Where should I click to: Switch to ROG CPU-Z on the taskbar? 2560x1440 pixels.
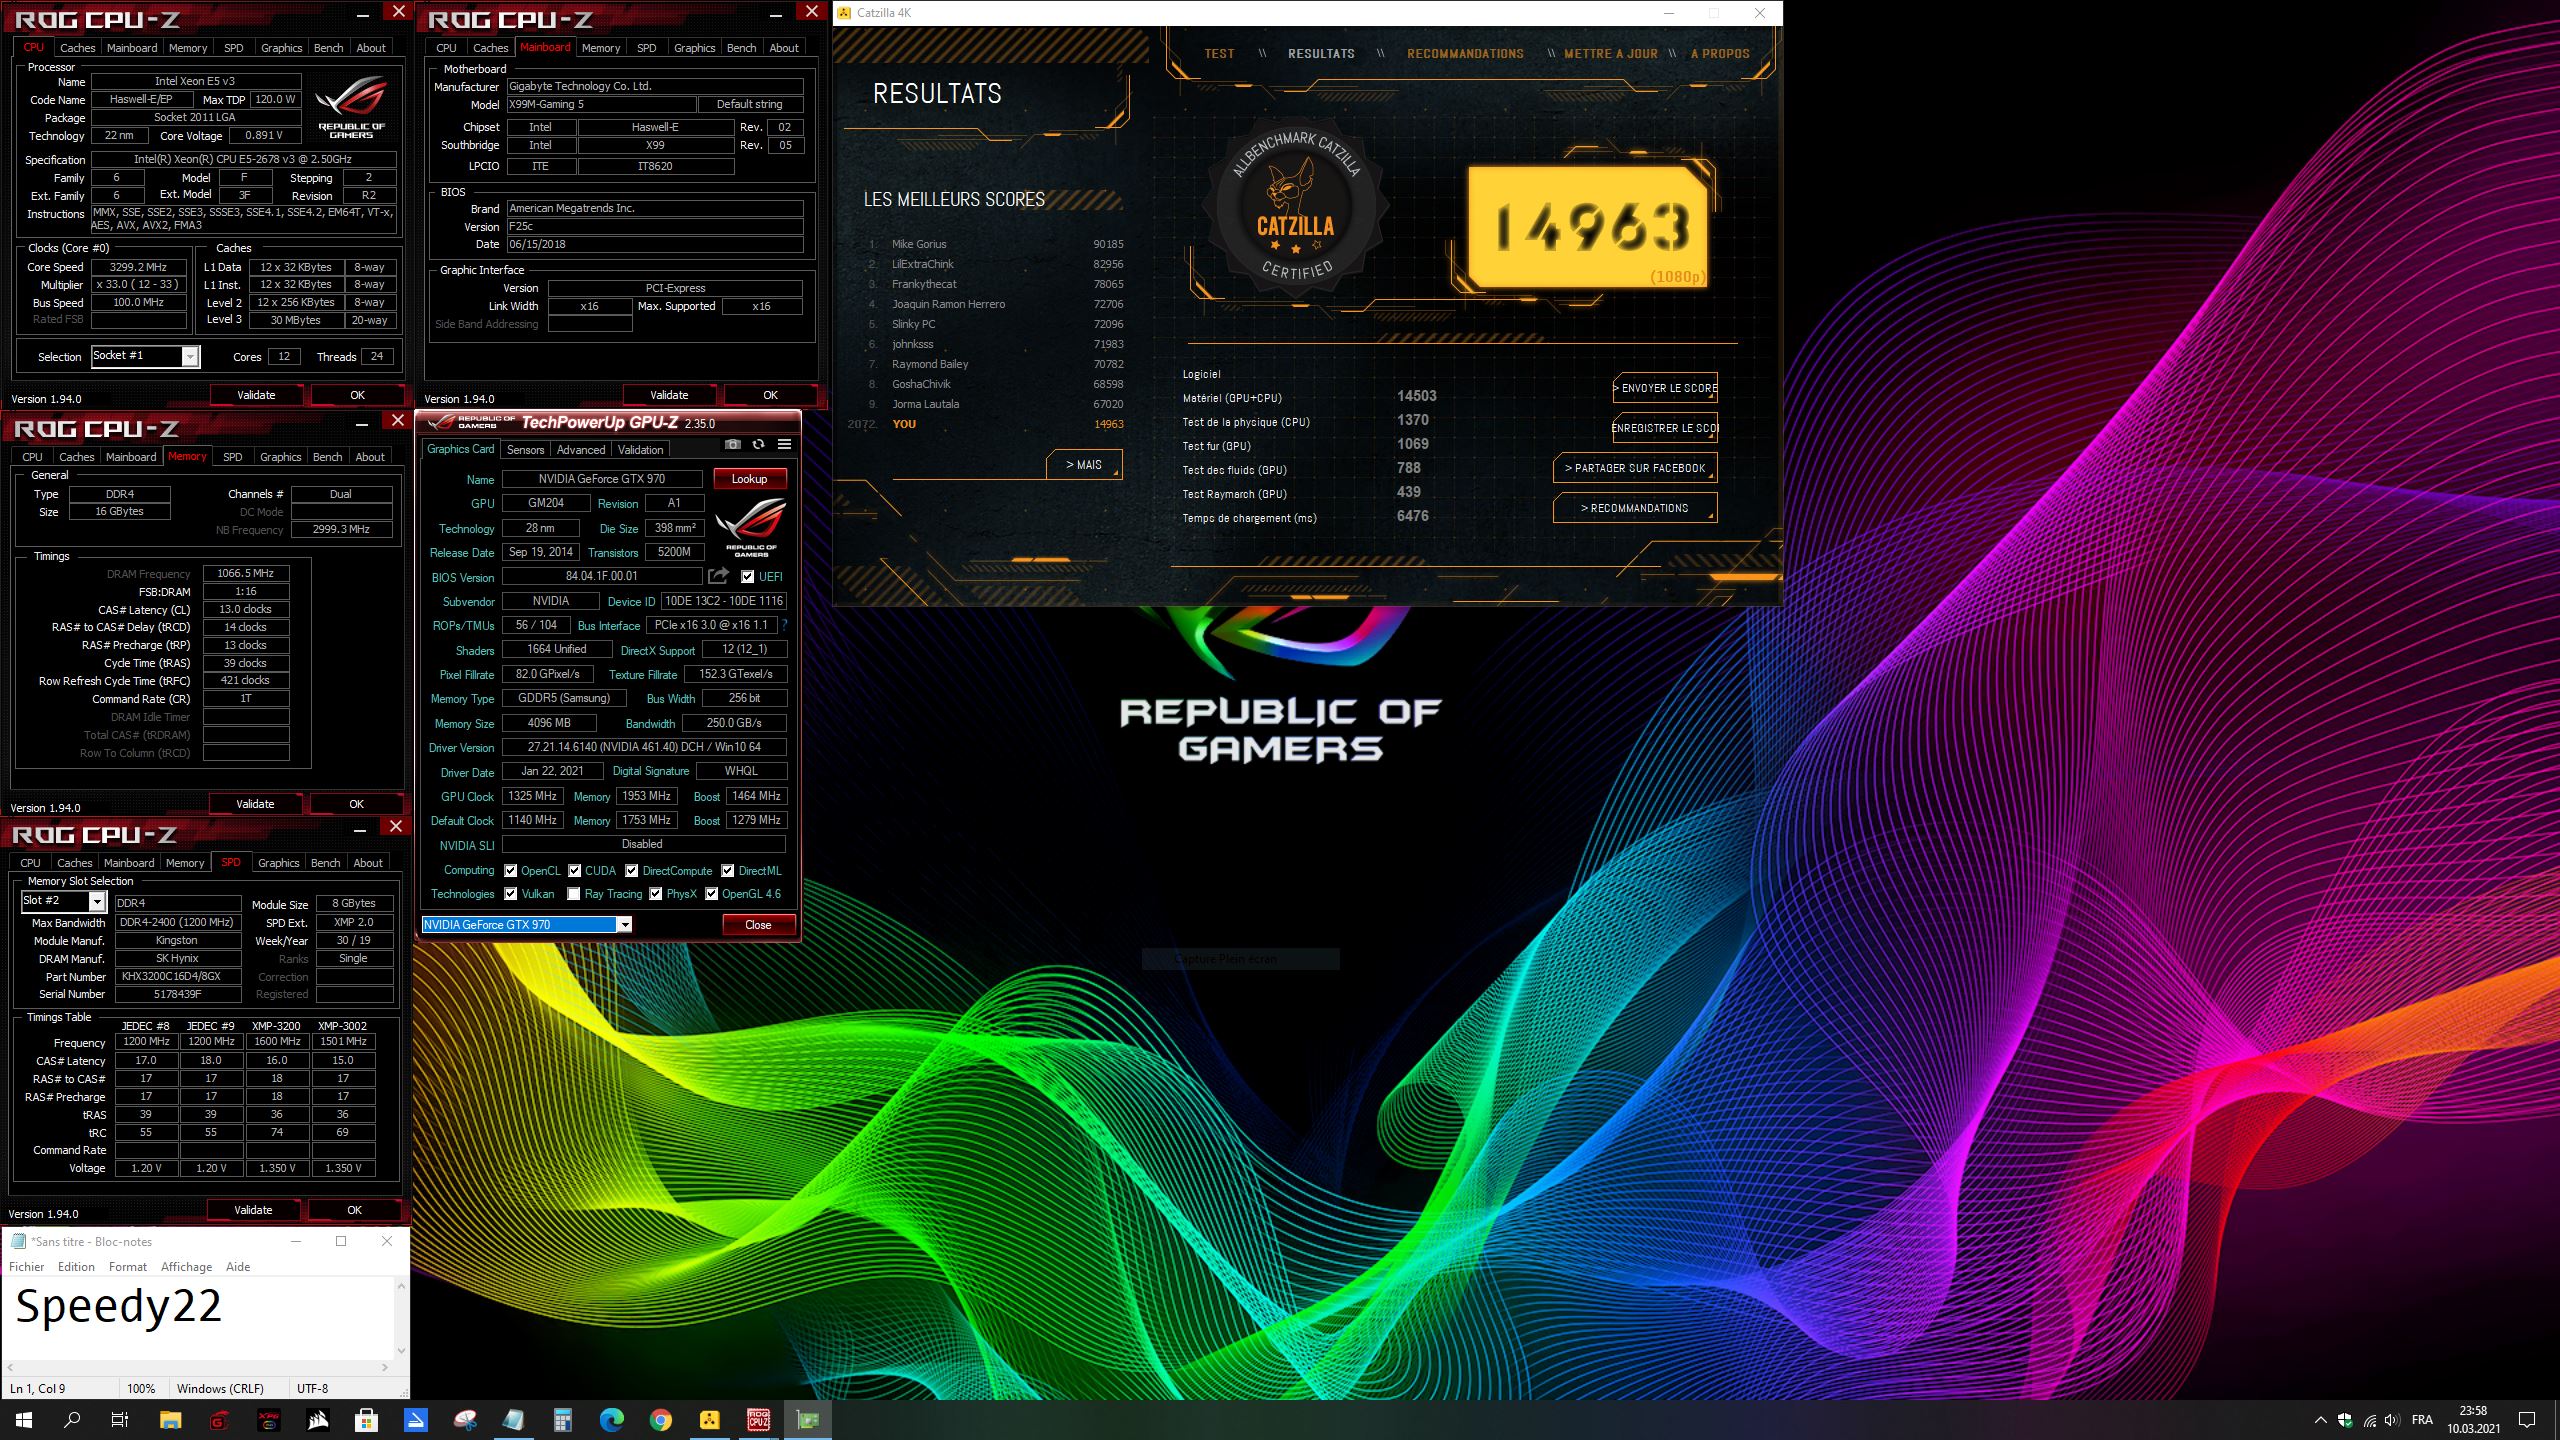(x=758, y=1420)
